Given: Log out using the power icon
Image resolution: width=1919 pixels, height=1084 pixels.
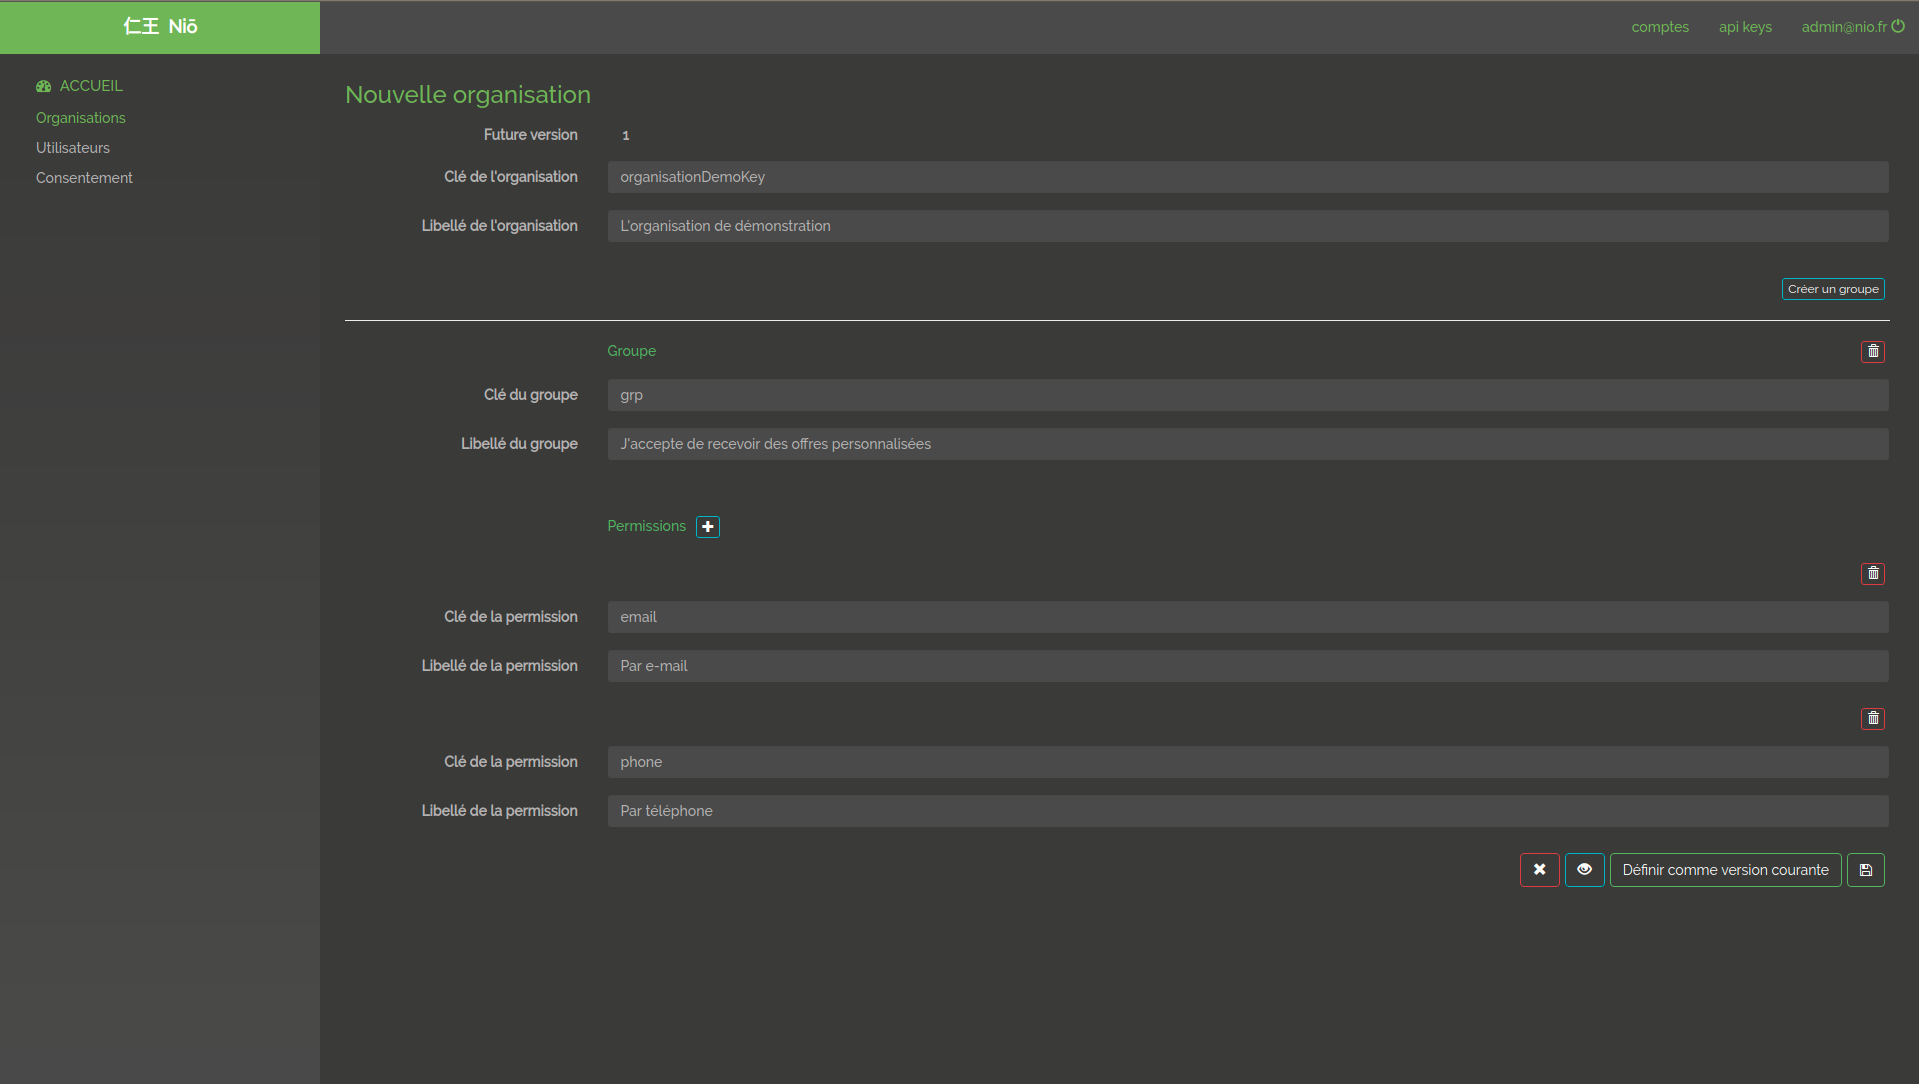Looking at the screenshot, I should point(1898,27).
